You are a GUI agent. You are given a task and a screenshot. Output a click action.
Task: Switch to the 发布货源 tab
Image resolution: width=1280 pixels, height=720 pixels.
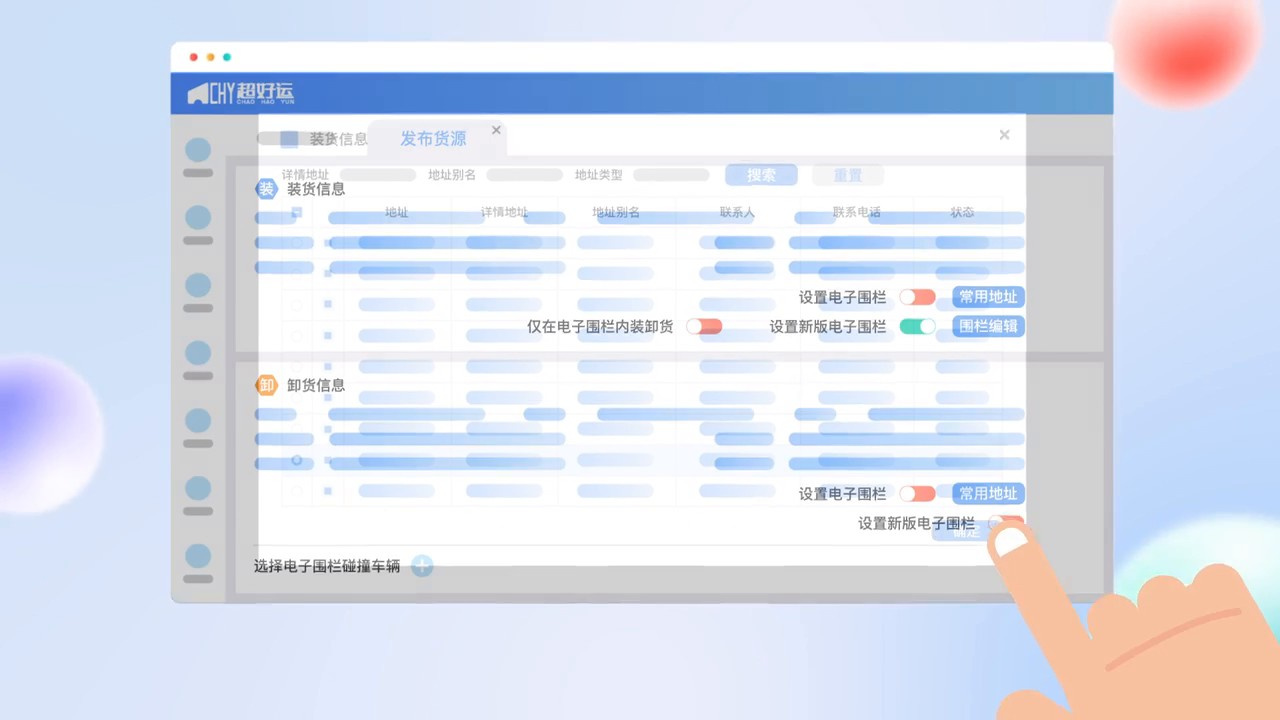(x=433, y=139)
